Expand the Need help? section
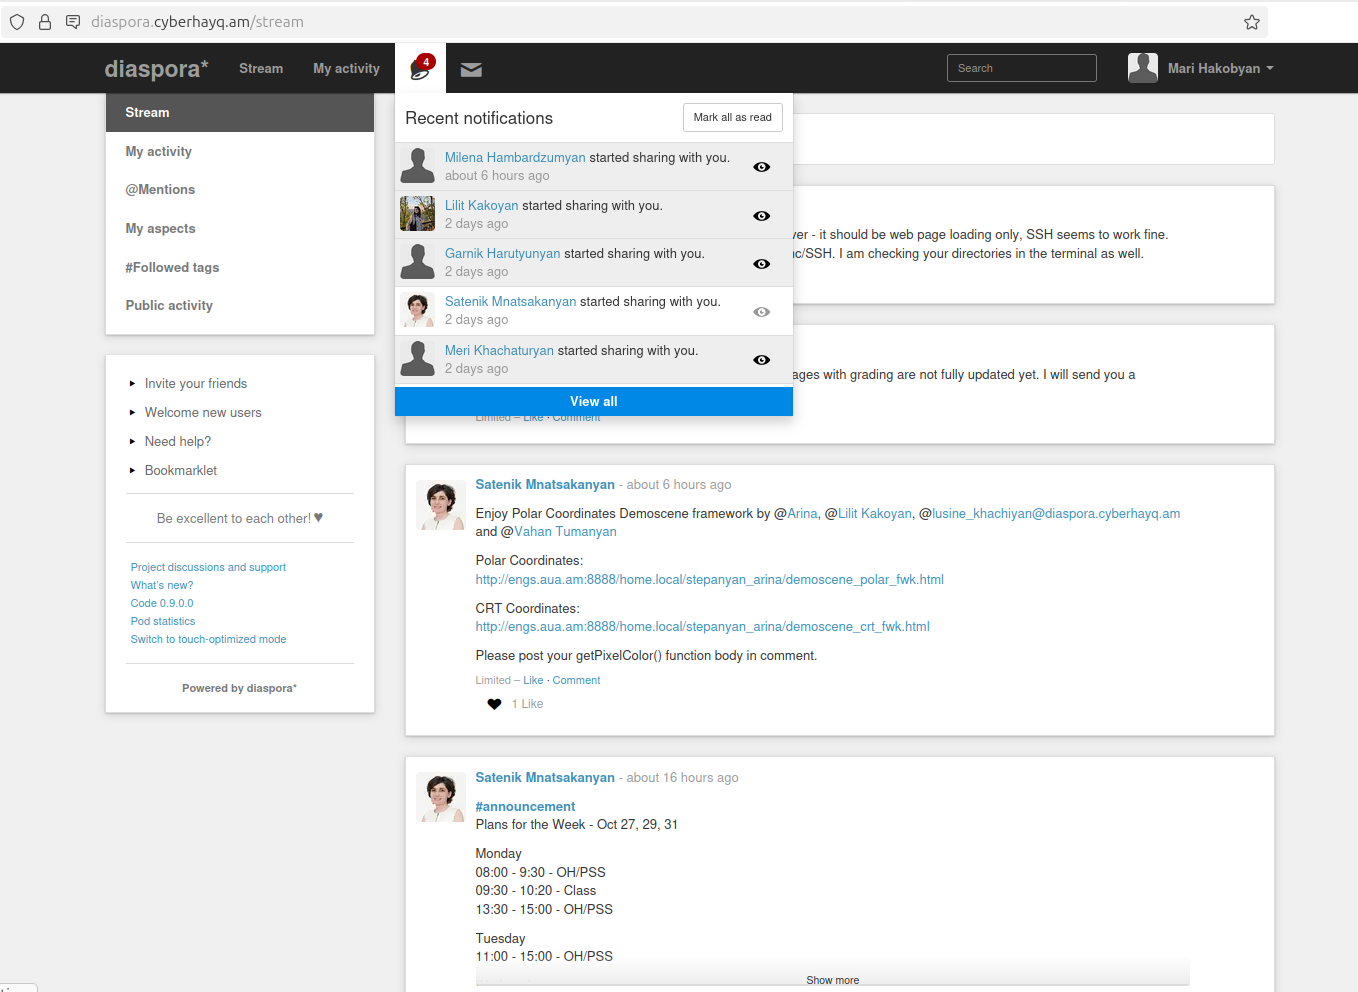The height and width of the screenshot is (992, 1358). point(177,442)
